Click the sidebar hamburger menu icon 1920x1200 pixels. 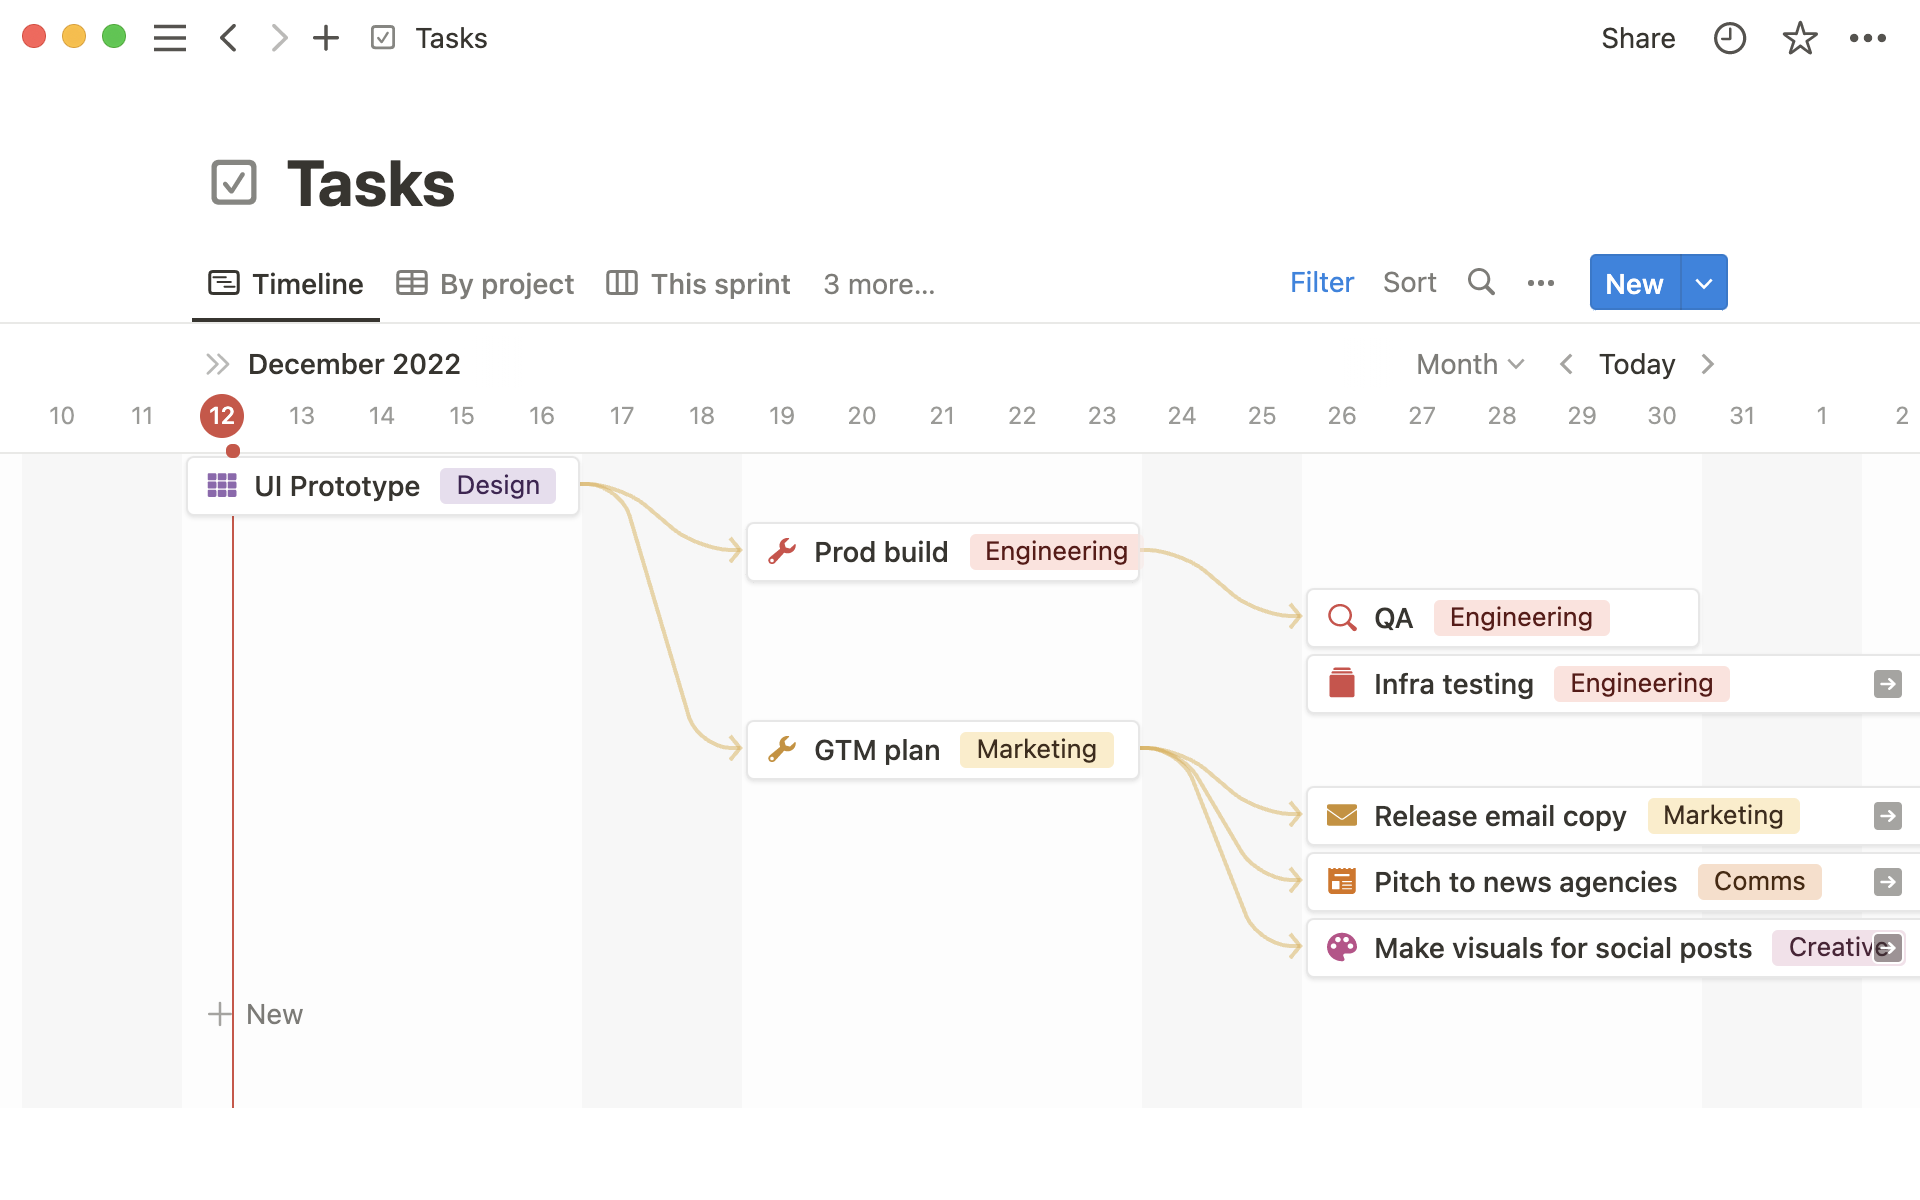point(170,38)
